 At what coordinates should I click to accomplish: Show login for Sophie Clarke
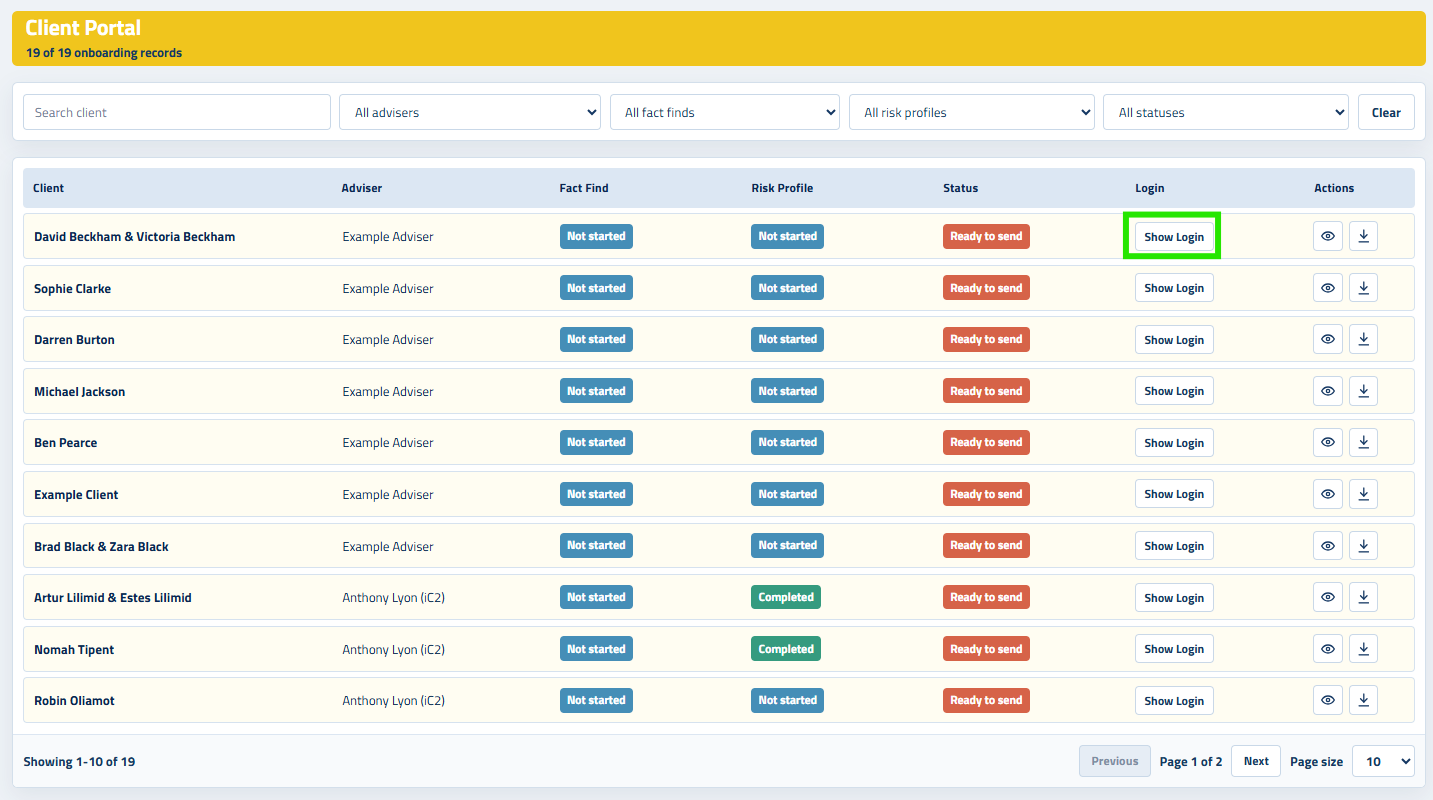(1174, 288)
